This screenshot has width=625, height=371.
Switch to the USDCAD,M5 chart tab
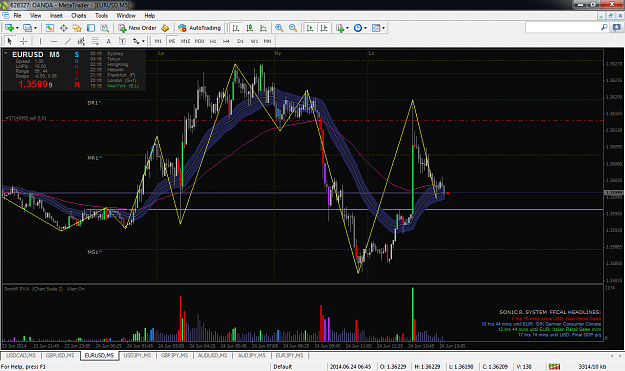click(x=21, y=355)
